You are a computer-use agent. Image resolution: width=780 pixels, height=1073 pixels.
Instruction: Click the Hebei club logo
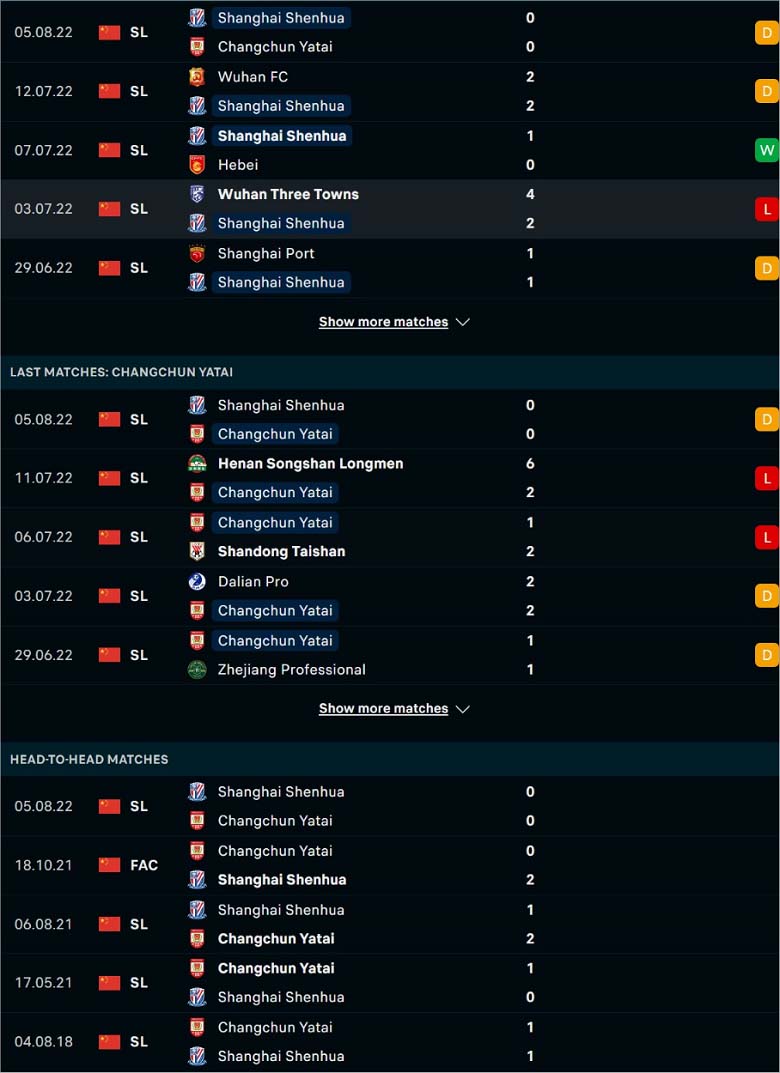coord(197,165)
